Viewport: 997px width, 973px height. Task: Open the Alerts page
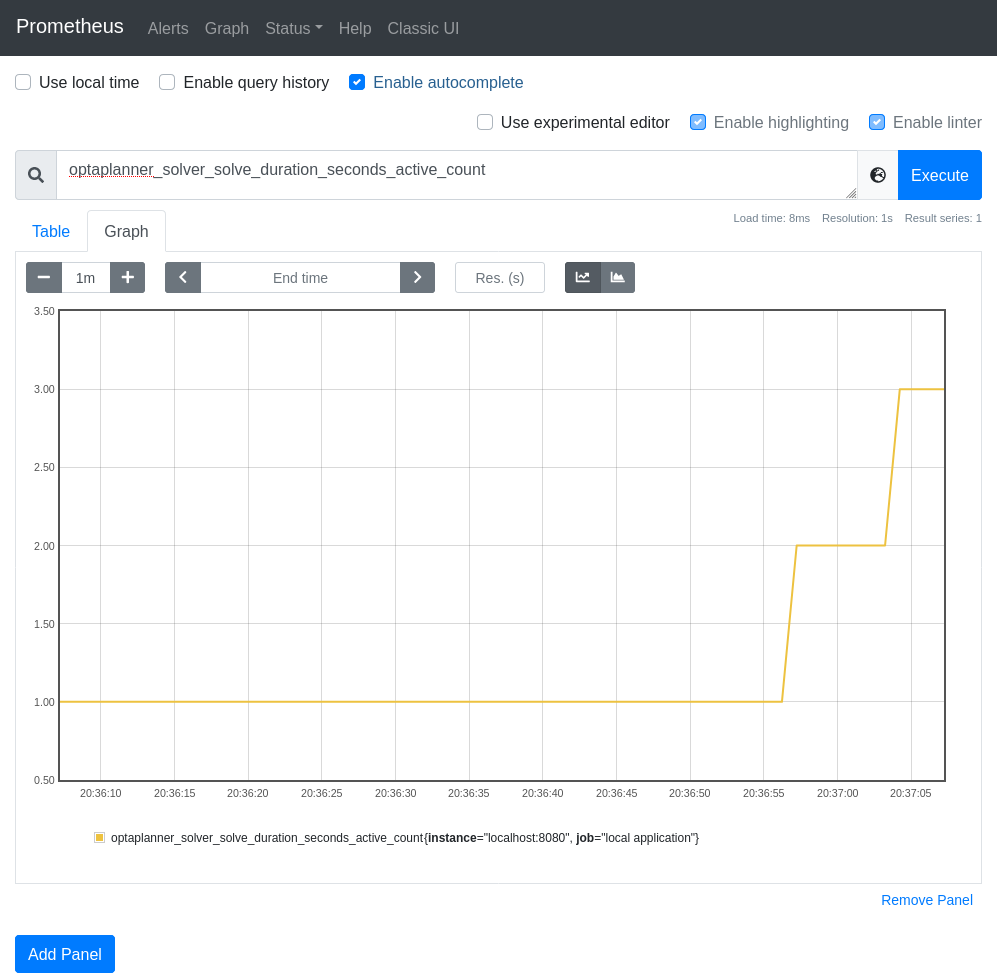168,28
